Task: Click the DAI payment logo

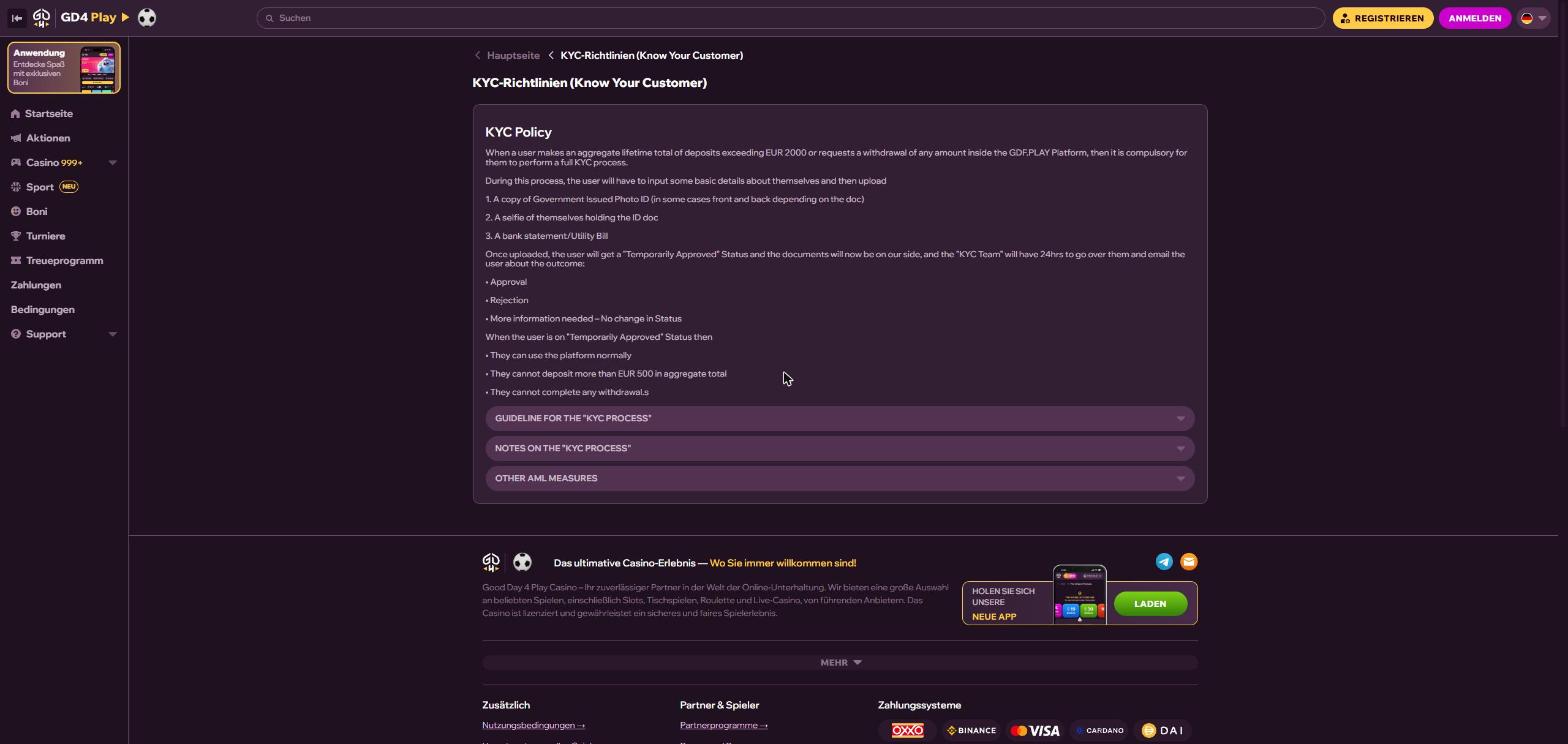Action: (1163, 731)
